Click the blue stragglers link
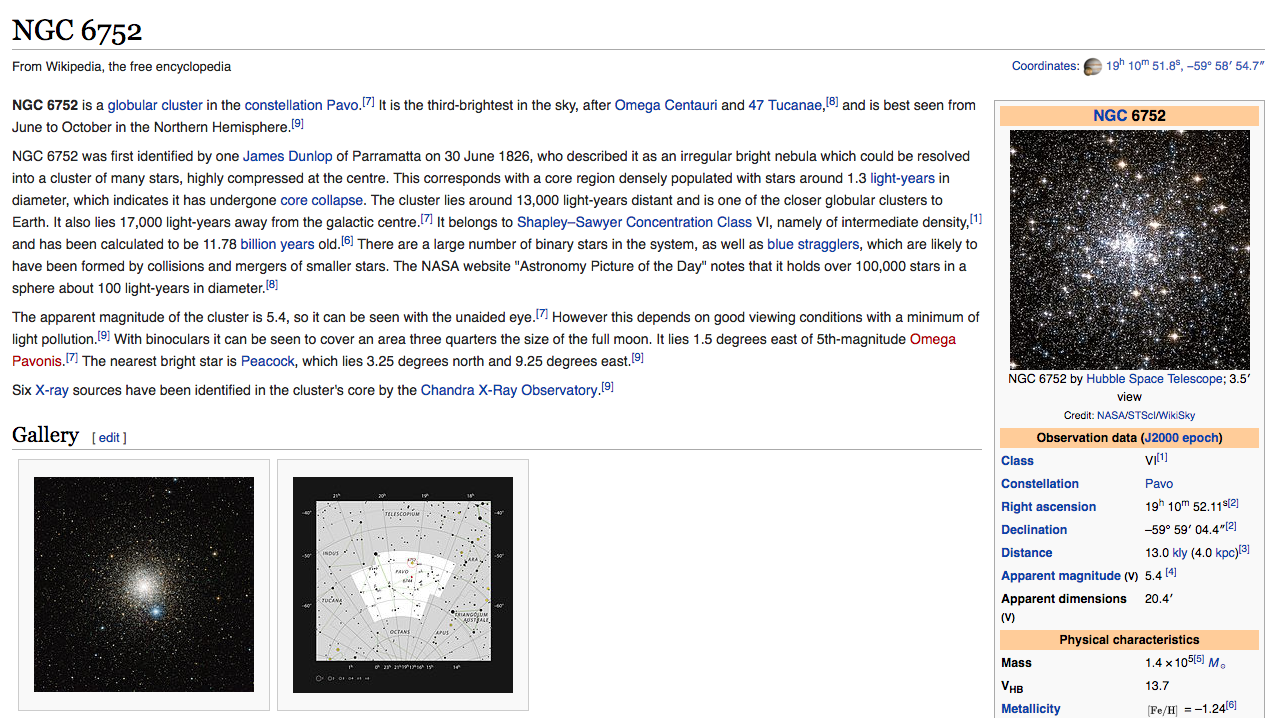 point(813,244)
